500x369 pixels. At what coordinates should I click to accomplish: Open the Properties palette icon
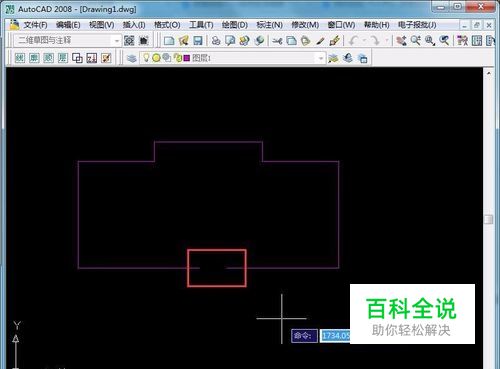(x=462, y=41)
